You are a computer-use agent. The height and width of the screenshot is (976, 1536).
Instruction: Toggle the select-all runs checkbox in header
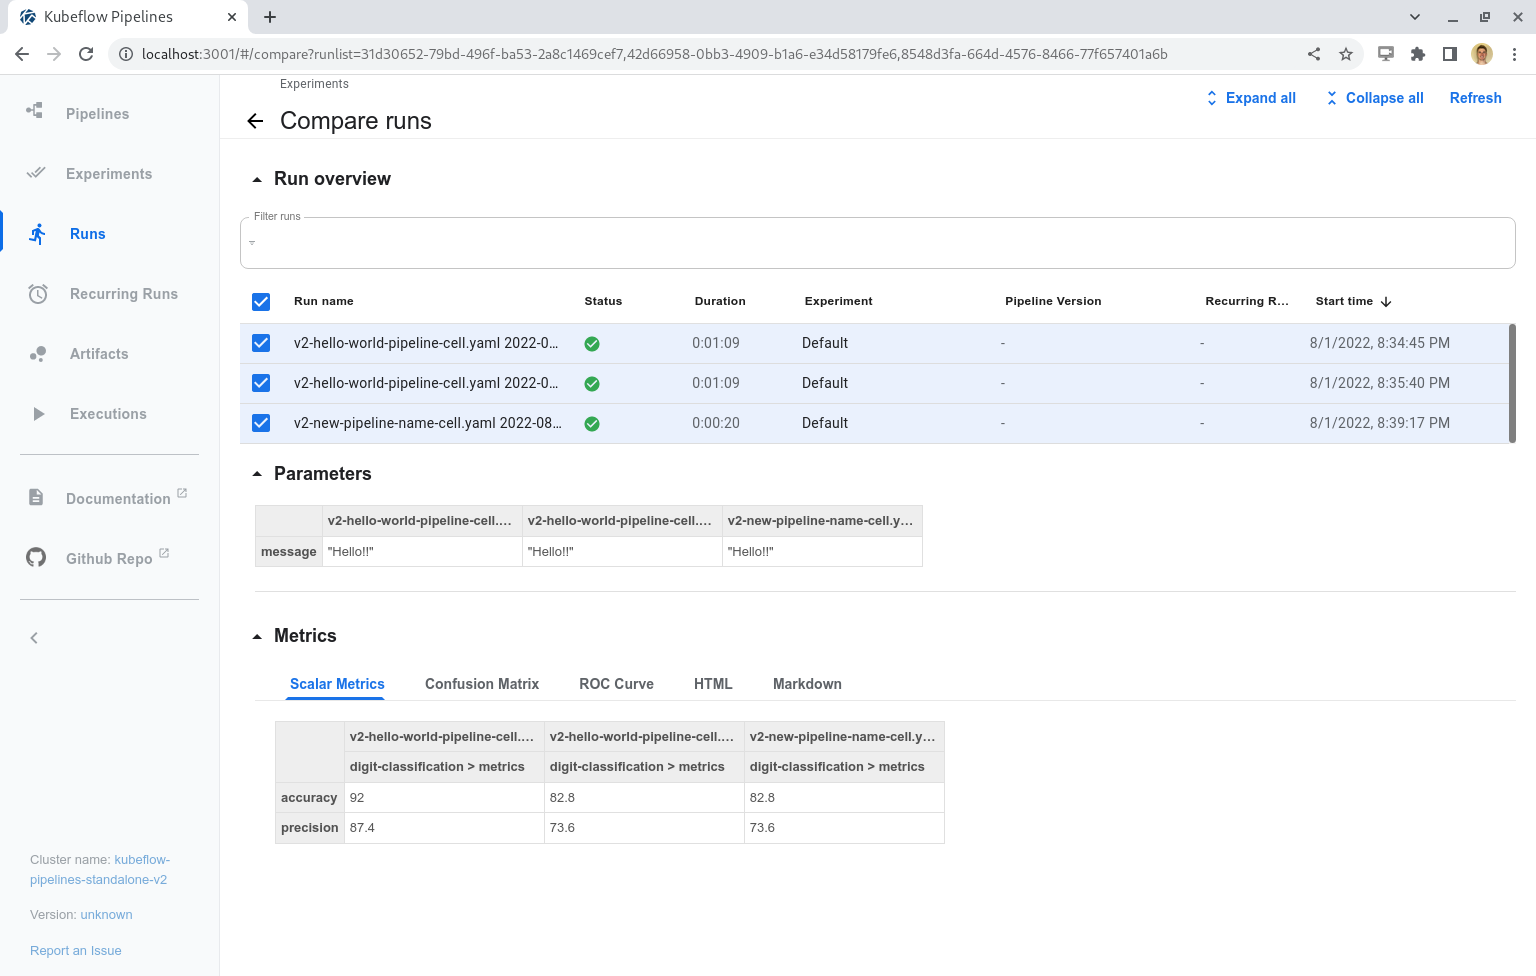click(x=261, y=302)
